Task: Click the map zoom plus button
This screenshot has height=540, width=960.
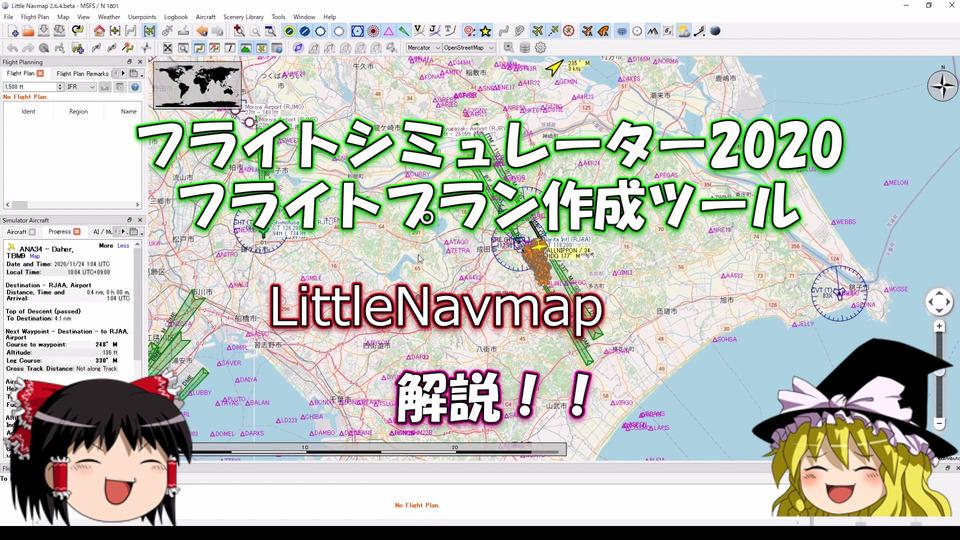Action: pyautogui.click(x=939, y=326)
